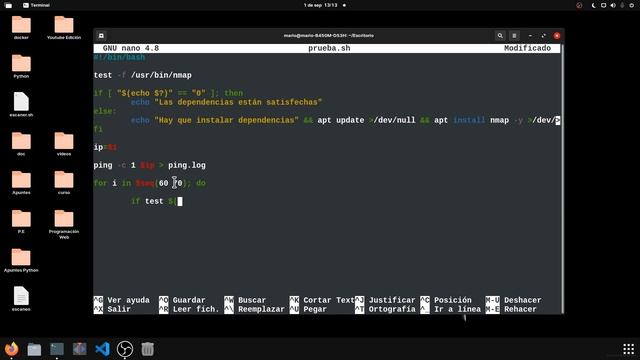This screenshot has width=640, height=360.
Task: Open OBS Studio from the dock
Action: coord(125,349)
